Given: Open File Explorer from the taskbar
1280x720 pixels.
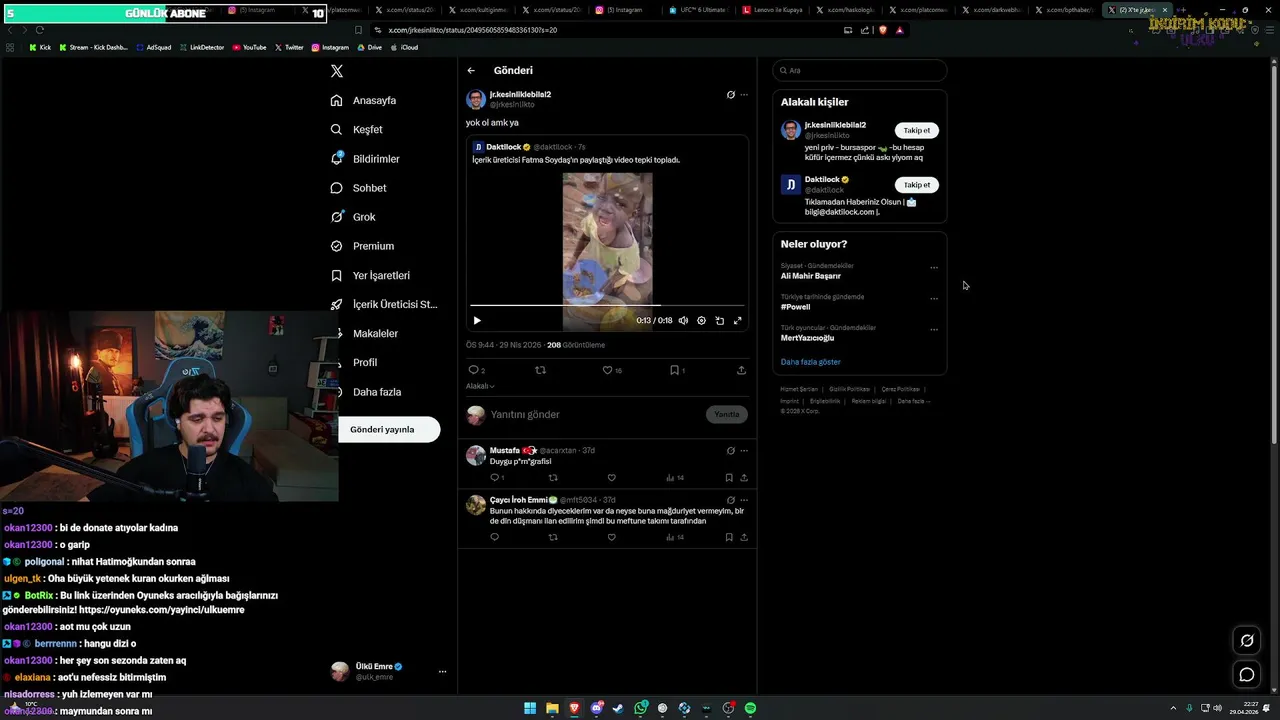Looking at the screenshot, I should [x=552, y=709].
